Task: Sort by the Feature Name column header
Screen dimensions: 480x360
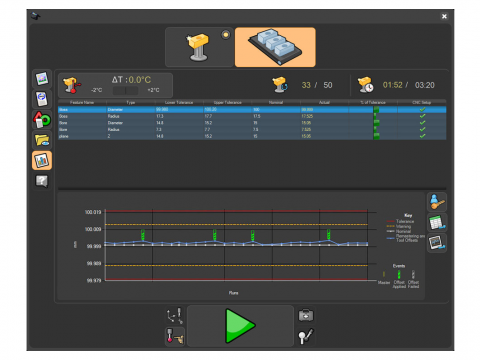Action: [82, 102]
